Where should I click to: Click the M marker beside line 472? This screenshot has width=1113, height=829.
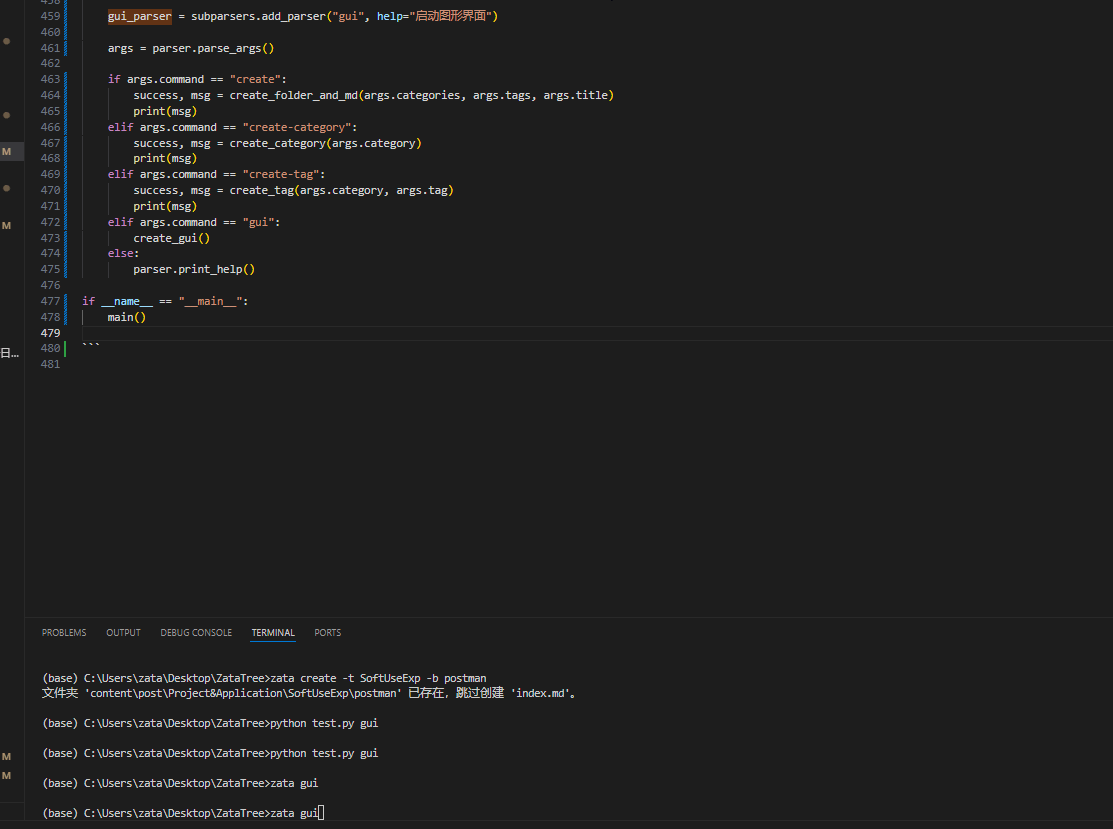coord(6,226)
